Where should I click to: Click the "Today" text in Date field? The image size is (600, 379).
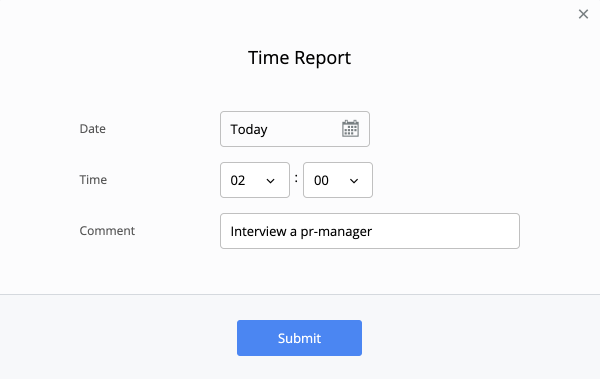[x=249, y=129]
